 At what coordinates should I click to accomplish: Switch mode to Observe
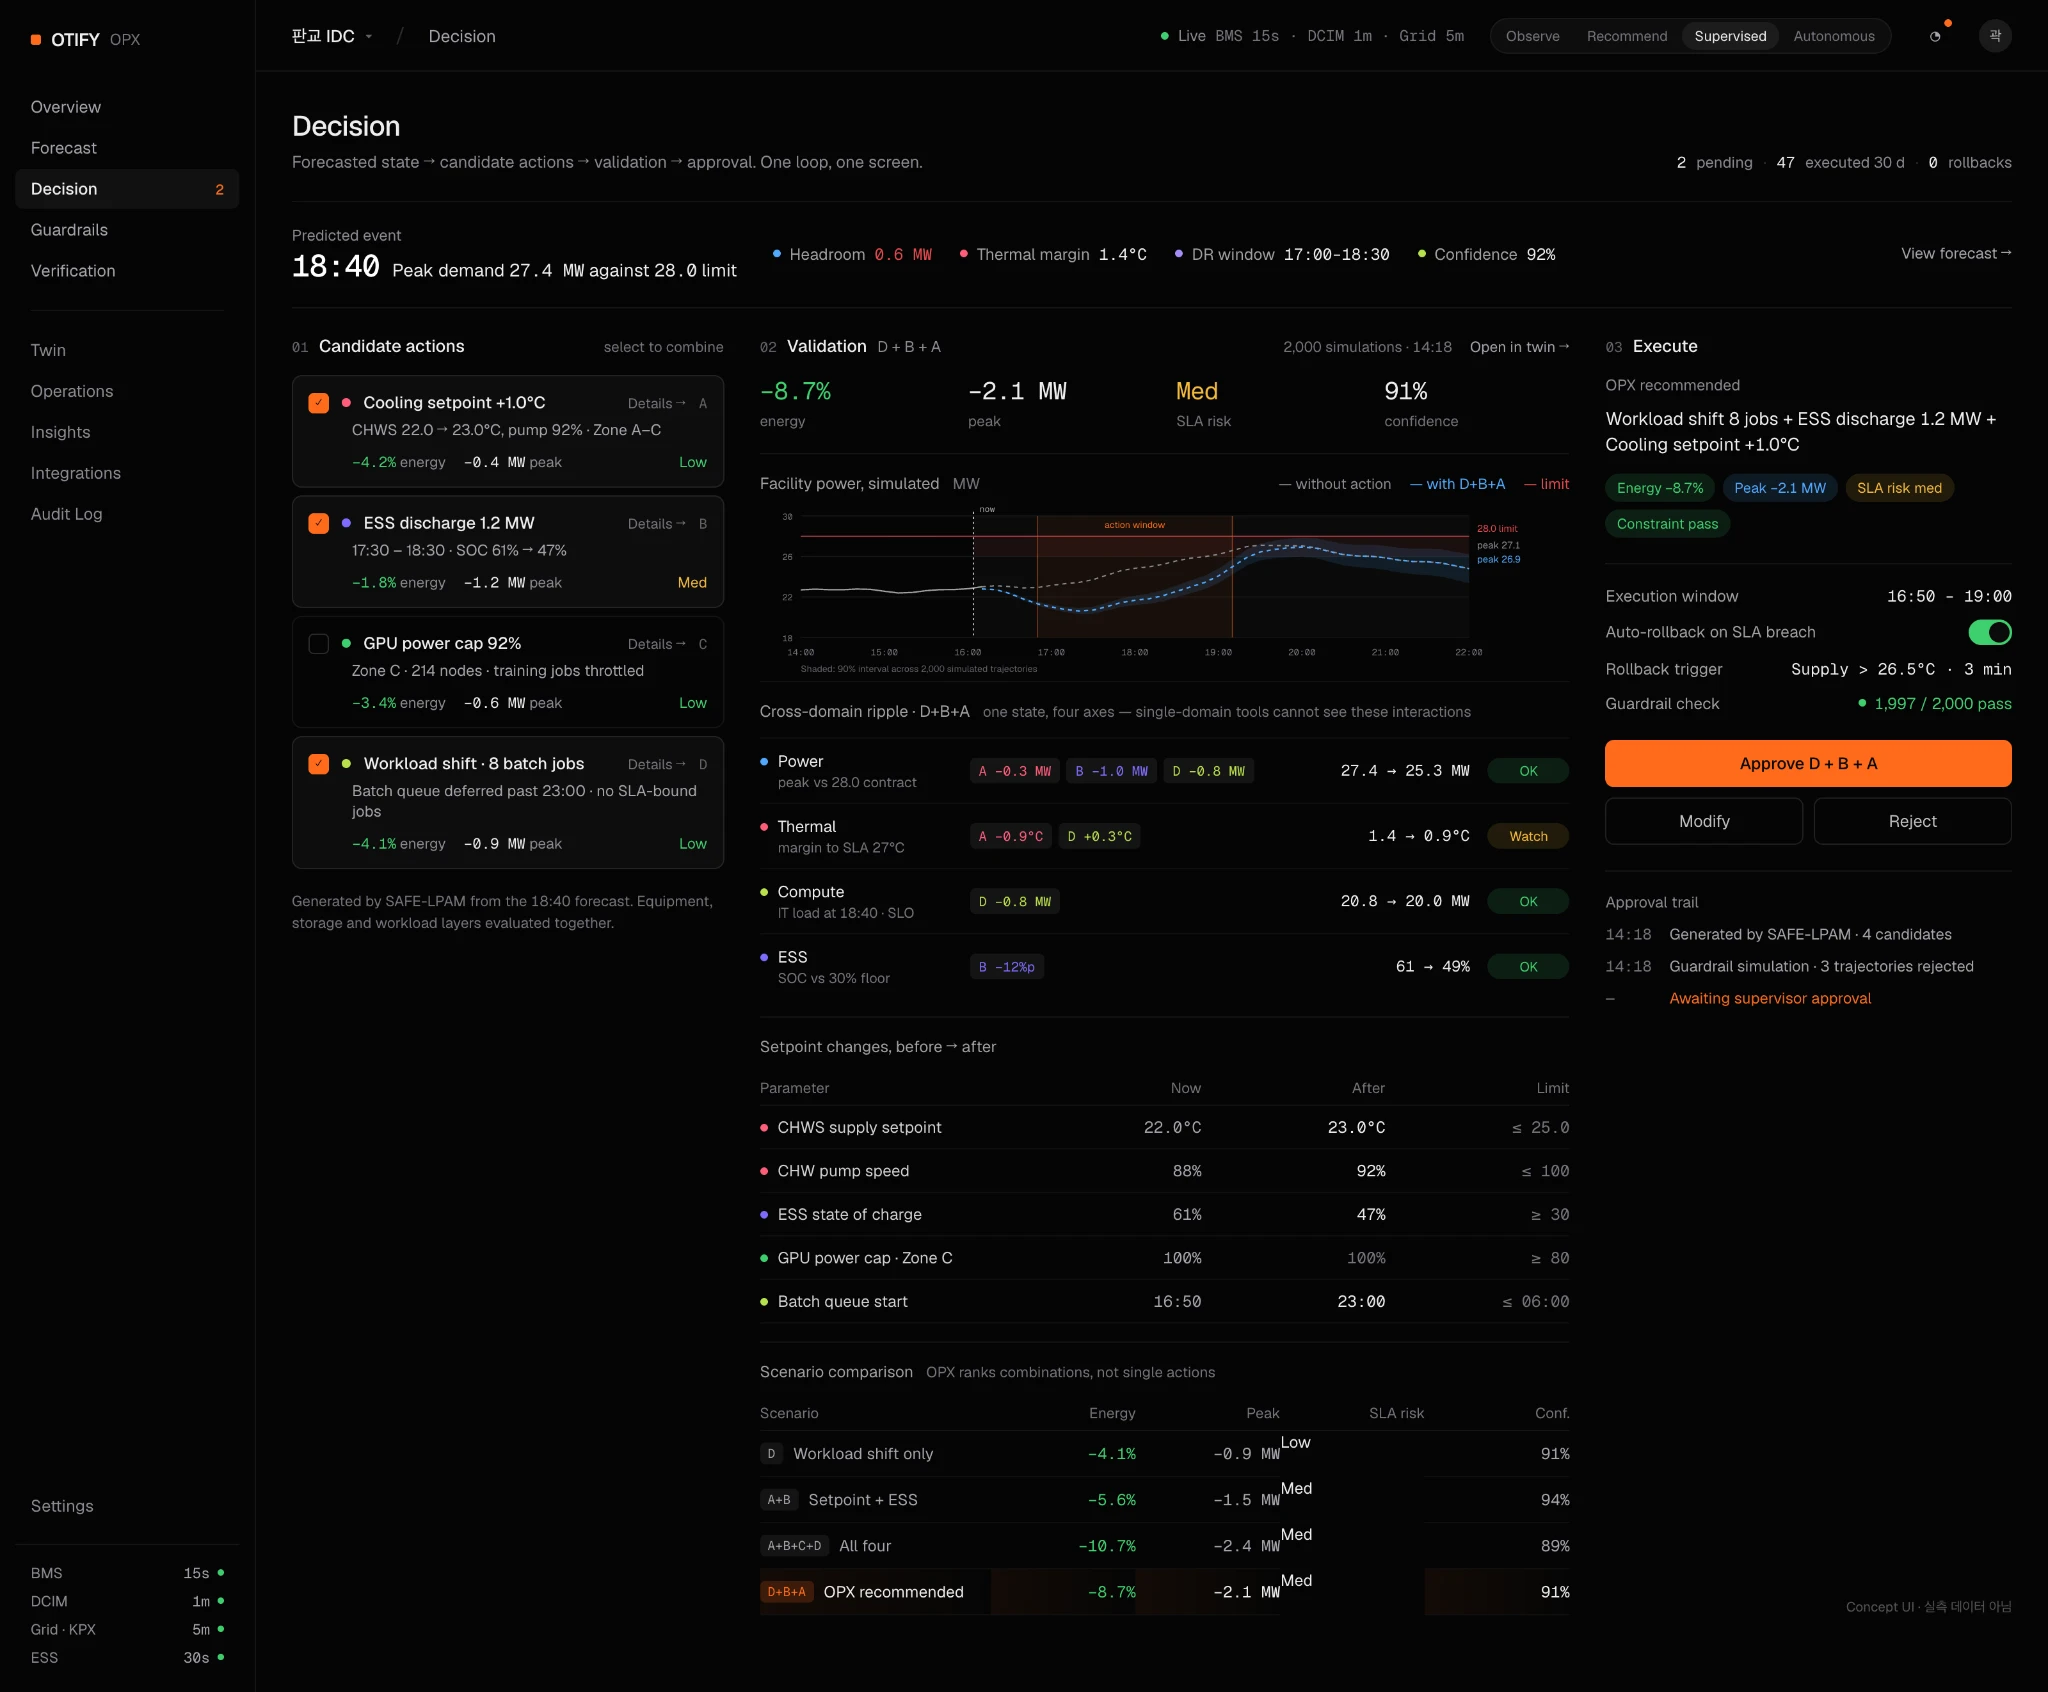click(x=1532, y=36)
